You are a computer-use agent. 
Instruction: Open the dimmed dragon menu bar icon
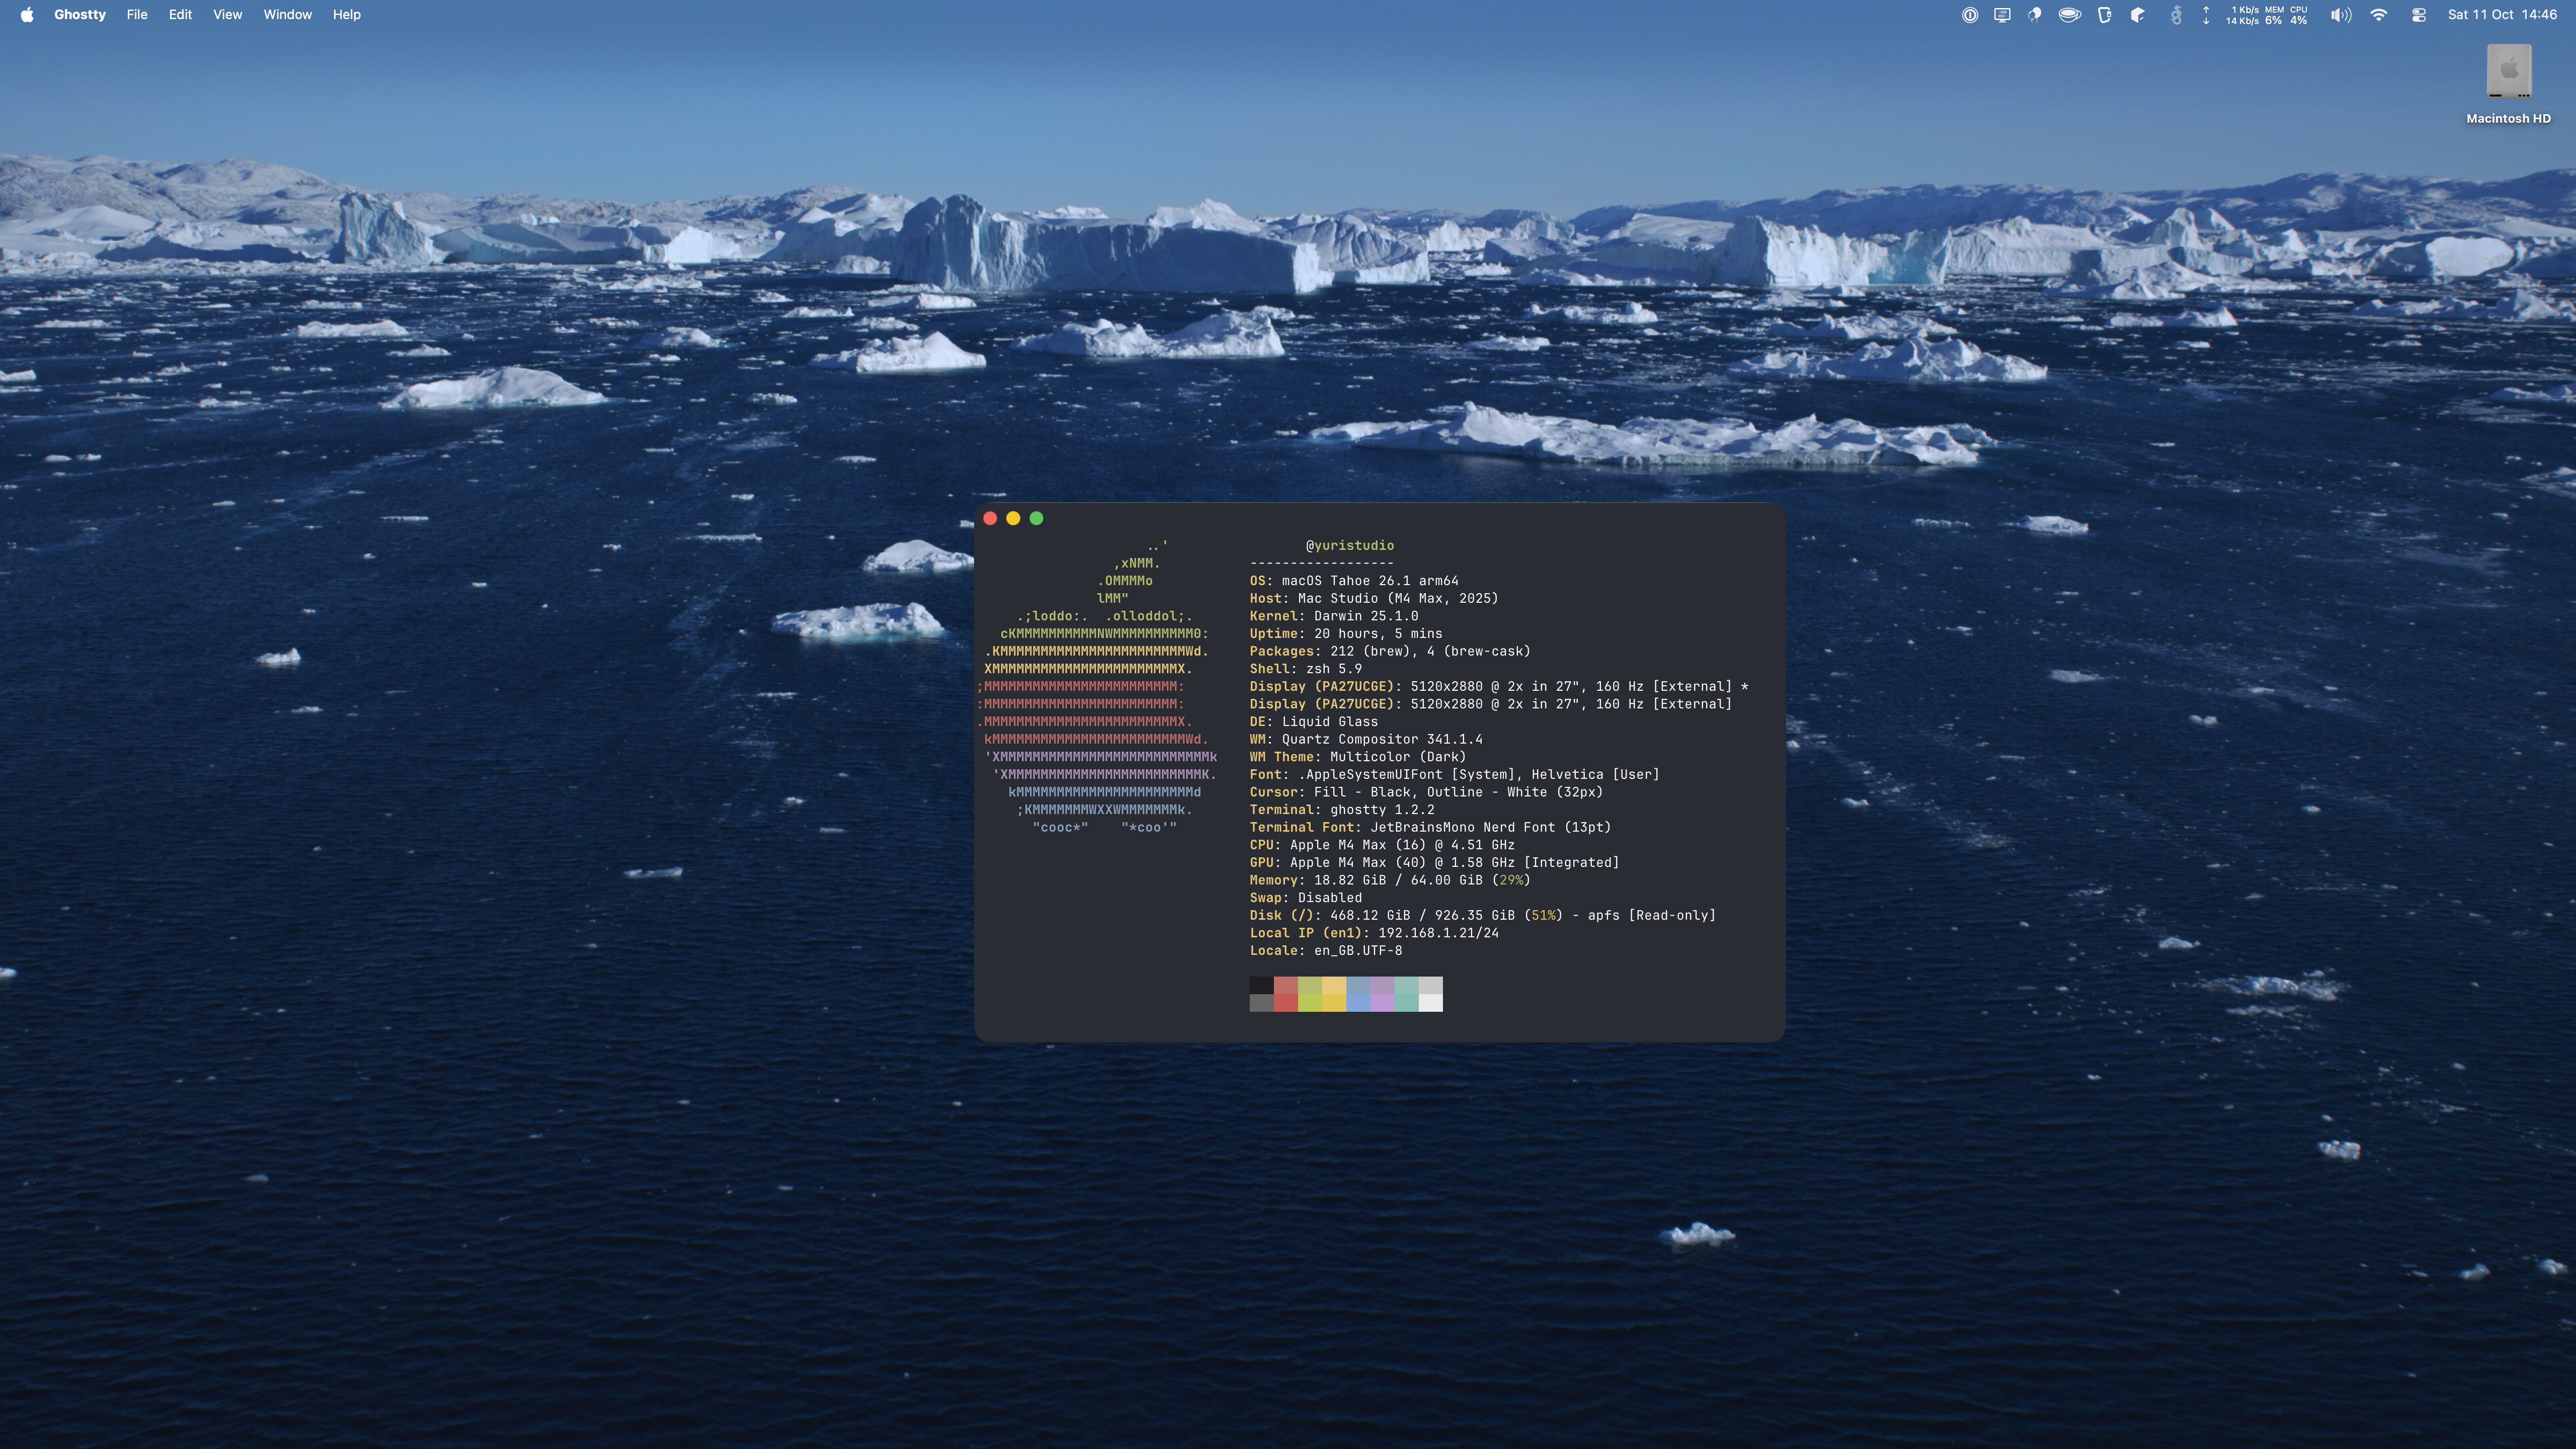(2175, 15)
